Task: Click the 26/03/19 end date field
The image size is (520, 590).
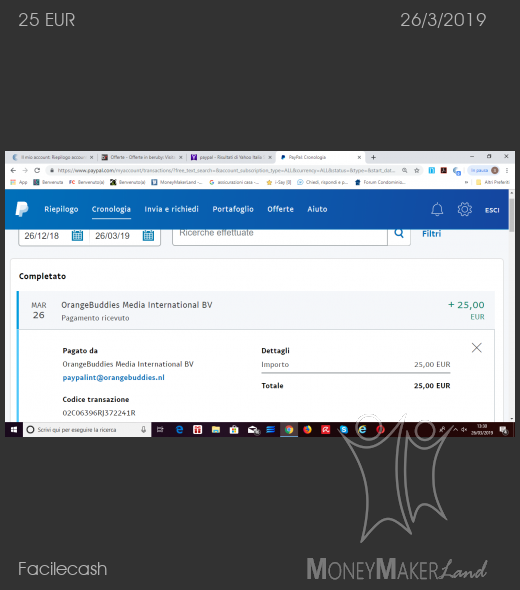Action: [x=112, y=236]
